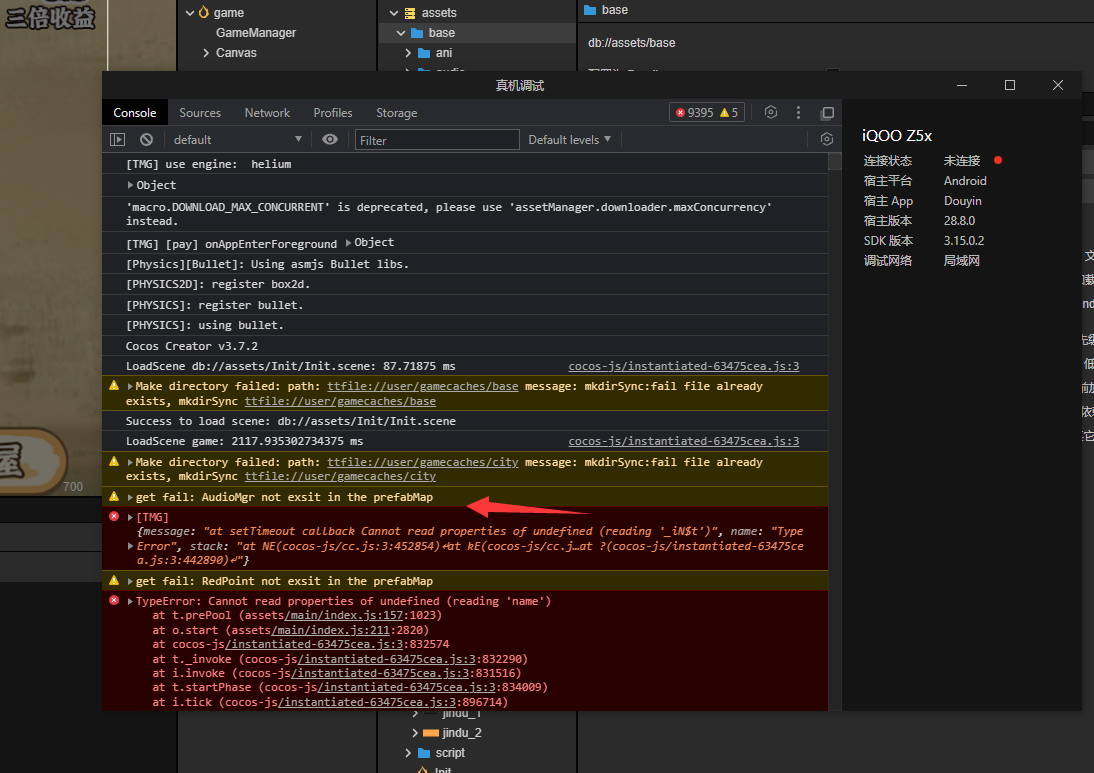Expand the jindu_2 folder

coord(415,733)
